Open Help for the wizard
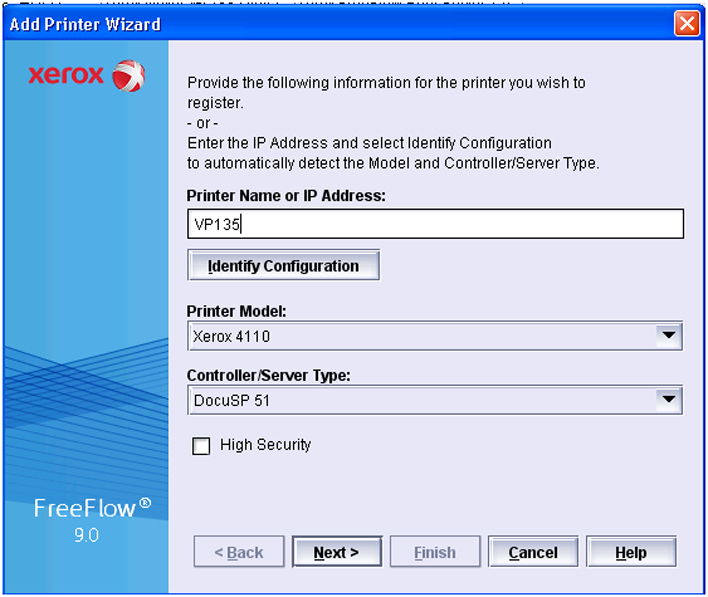 tap(631, 552)
